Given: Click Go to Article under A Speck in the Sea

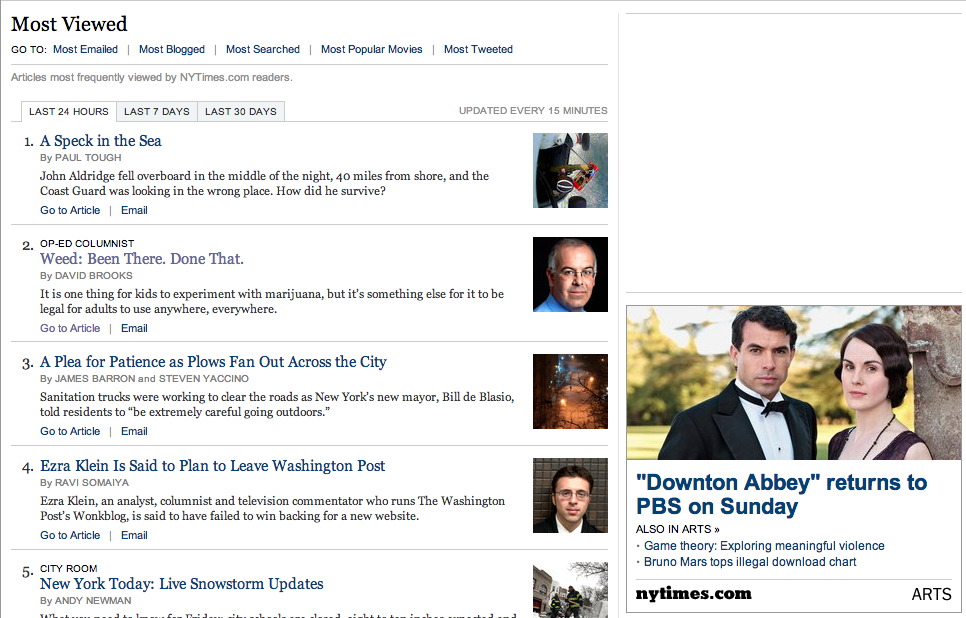Looking at the screenshot, I should point(70,210).
